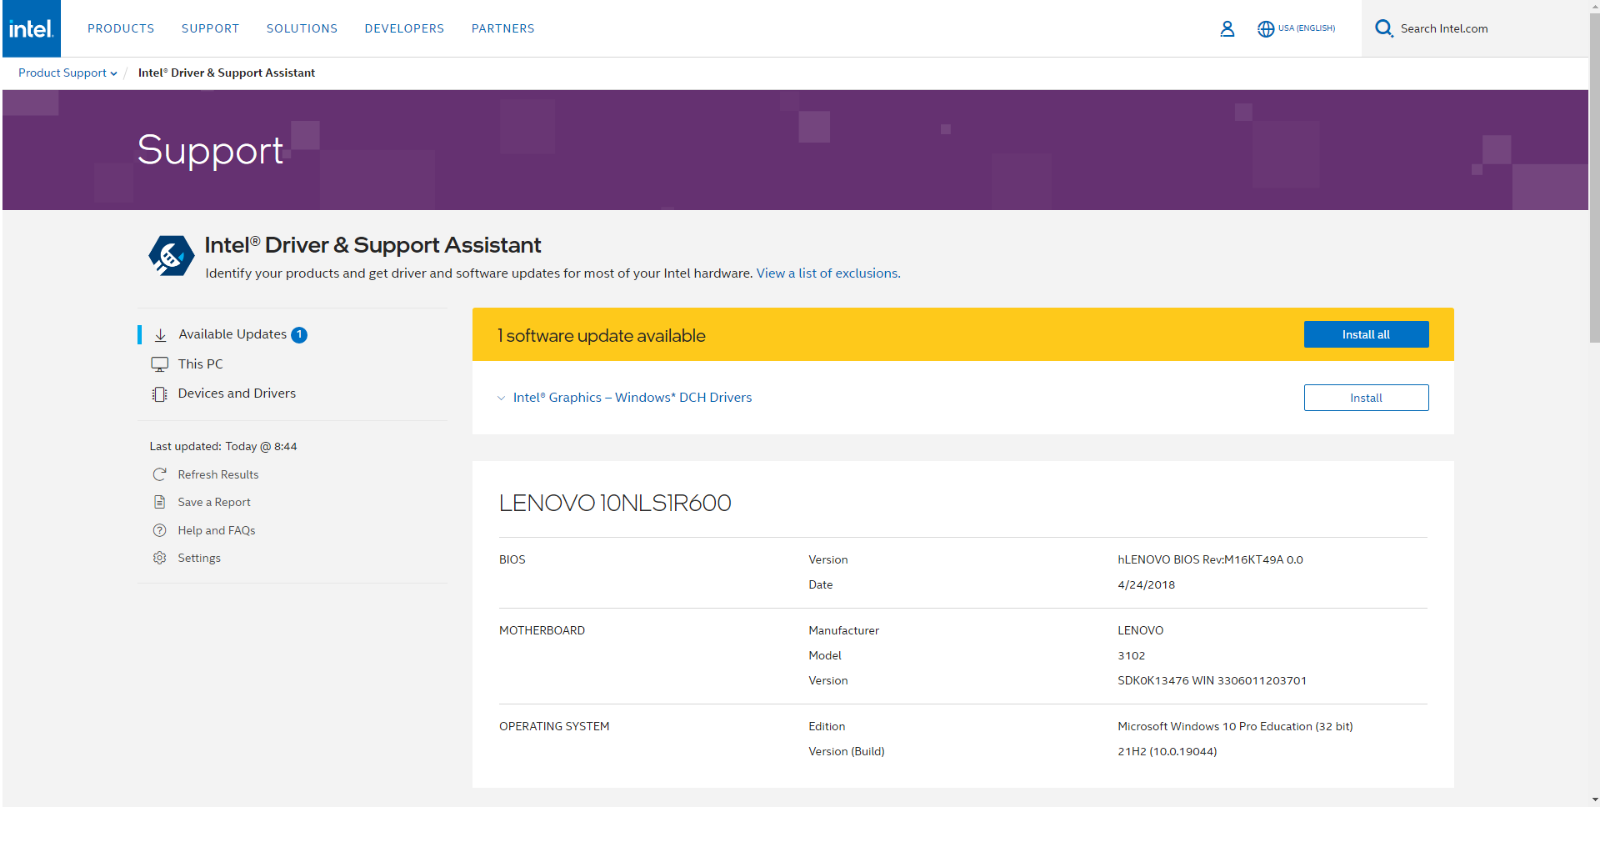Image resolution: width=1600 pixels, height=867 pixels.
Task: Open the Help and FAQs link
Action: 216,530
